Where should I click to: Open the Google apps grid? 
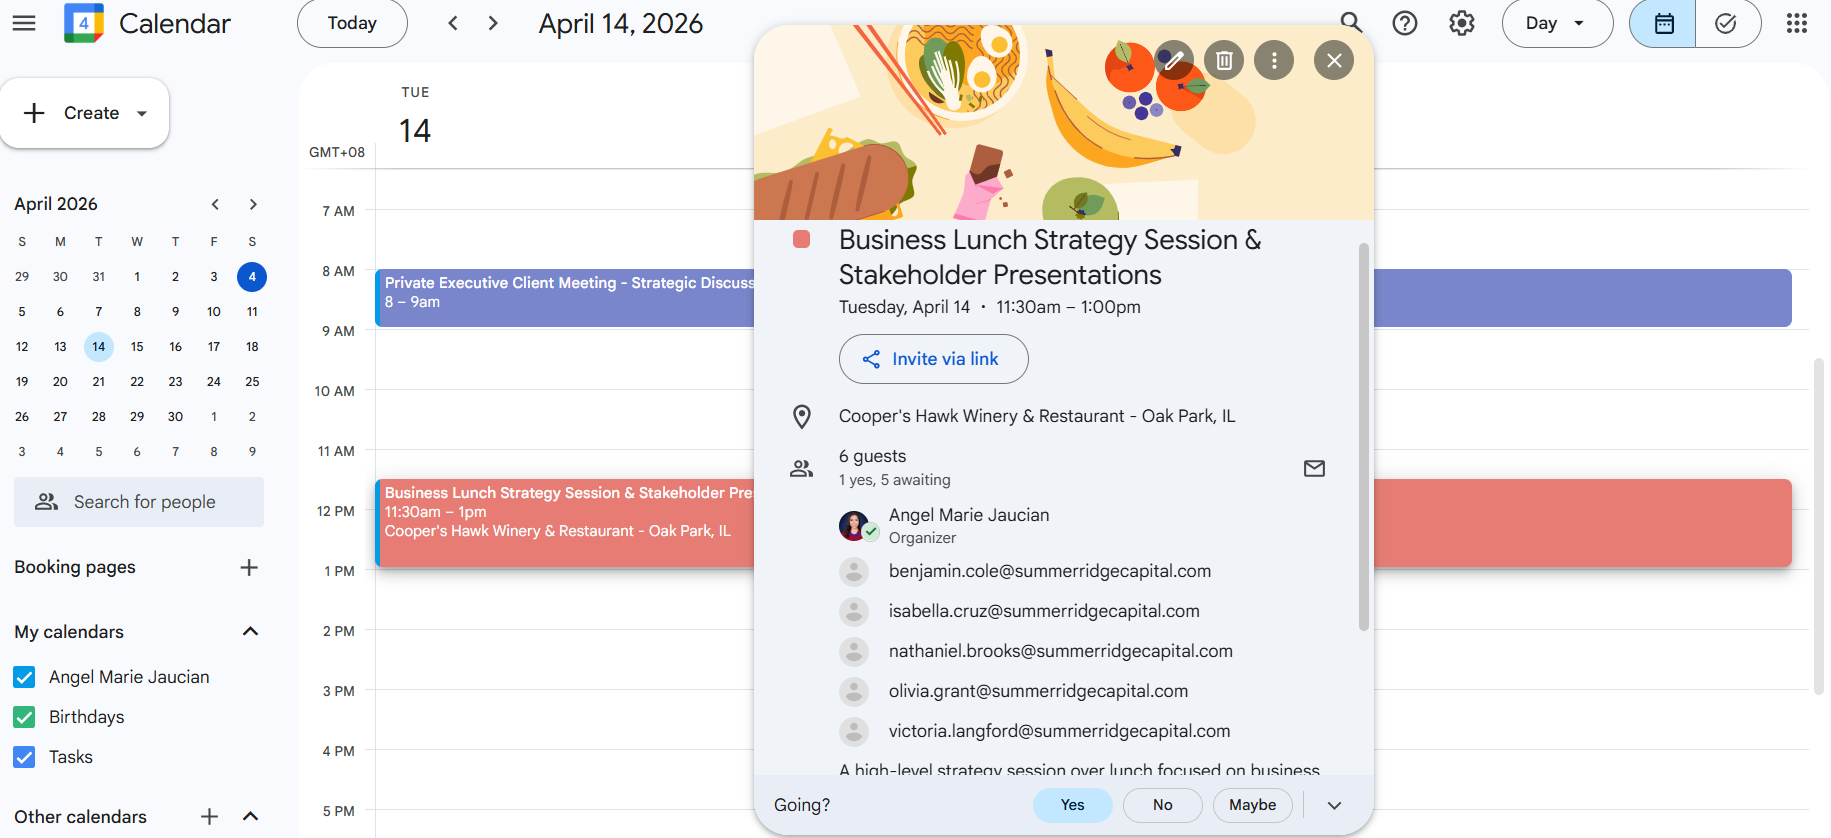1797,23
